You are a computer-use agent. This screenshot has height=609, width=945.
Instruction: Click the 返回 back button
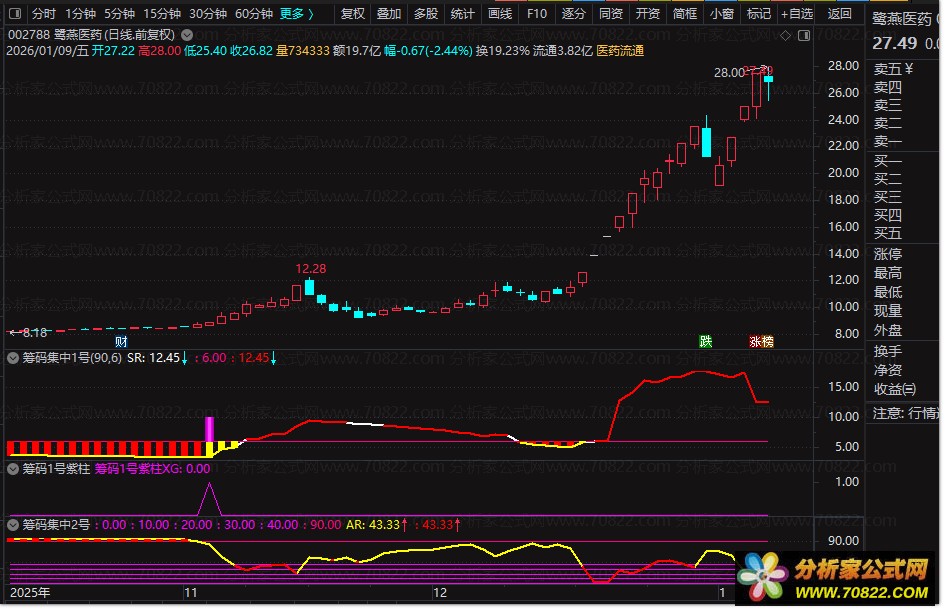(x=839, y=13)
